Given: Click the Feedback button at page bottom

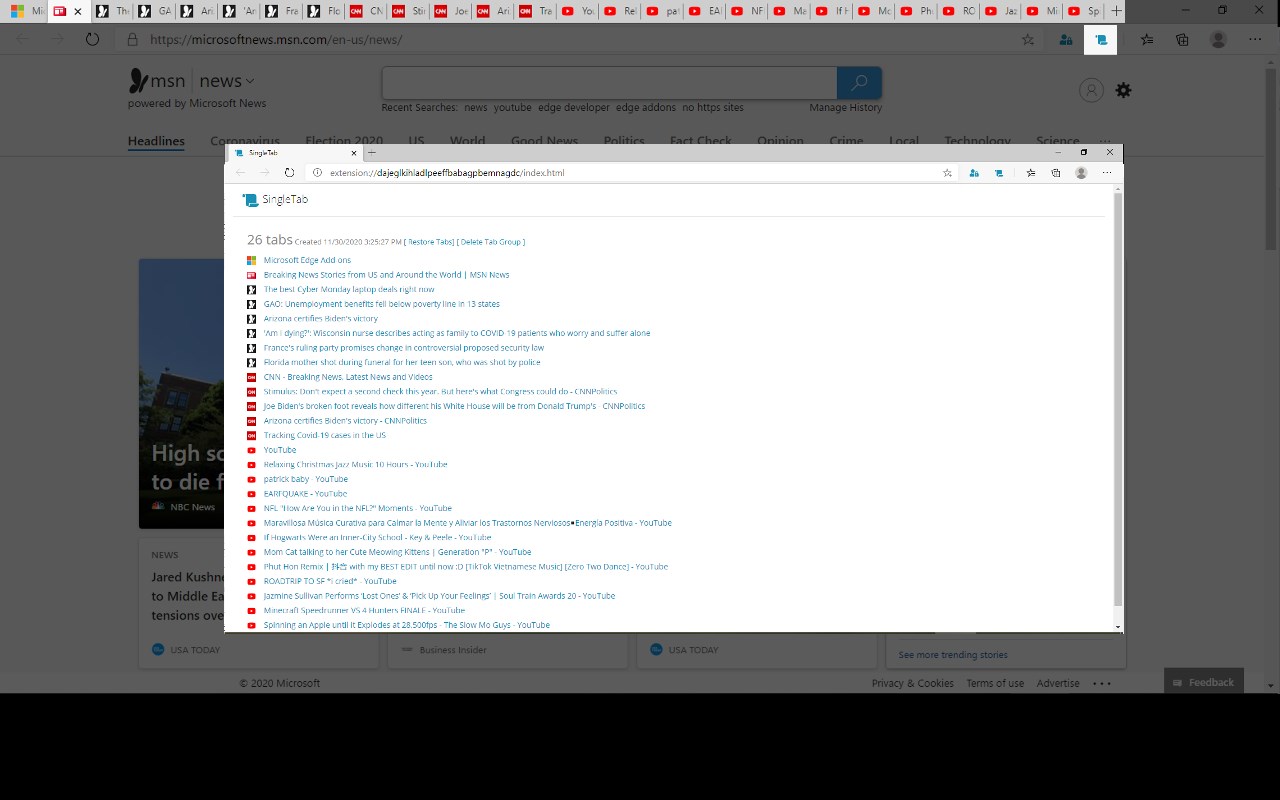Looking at the screenshot, I should pos(1204,682).
